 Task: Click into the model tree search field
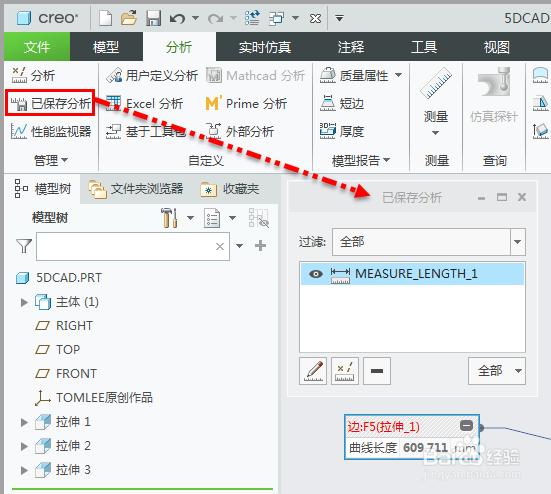pos(133,246)
